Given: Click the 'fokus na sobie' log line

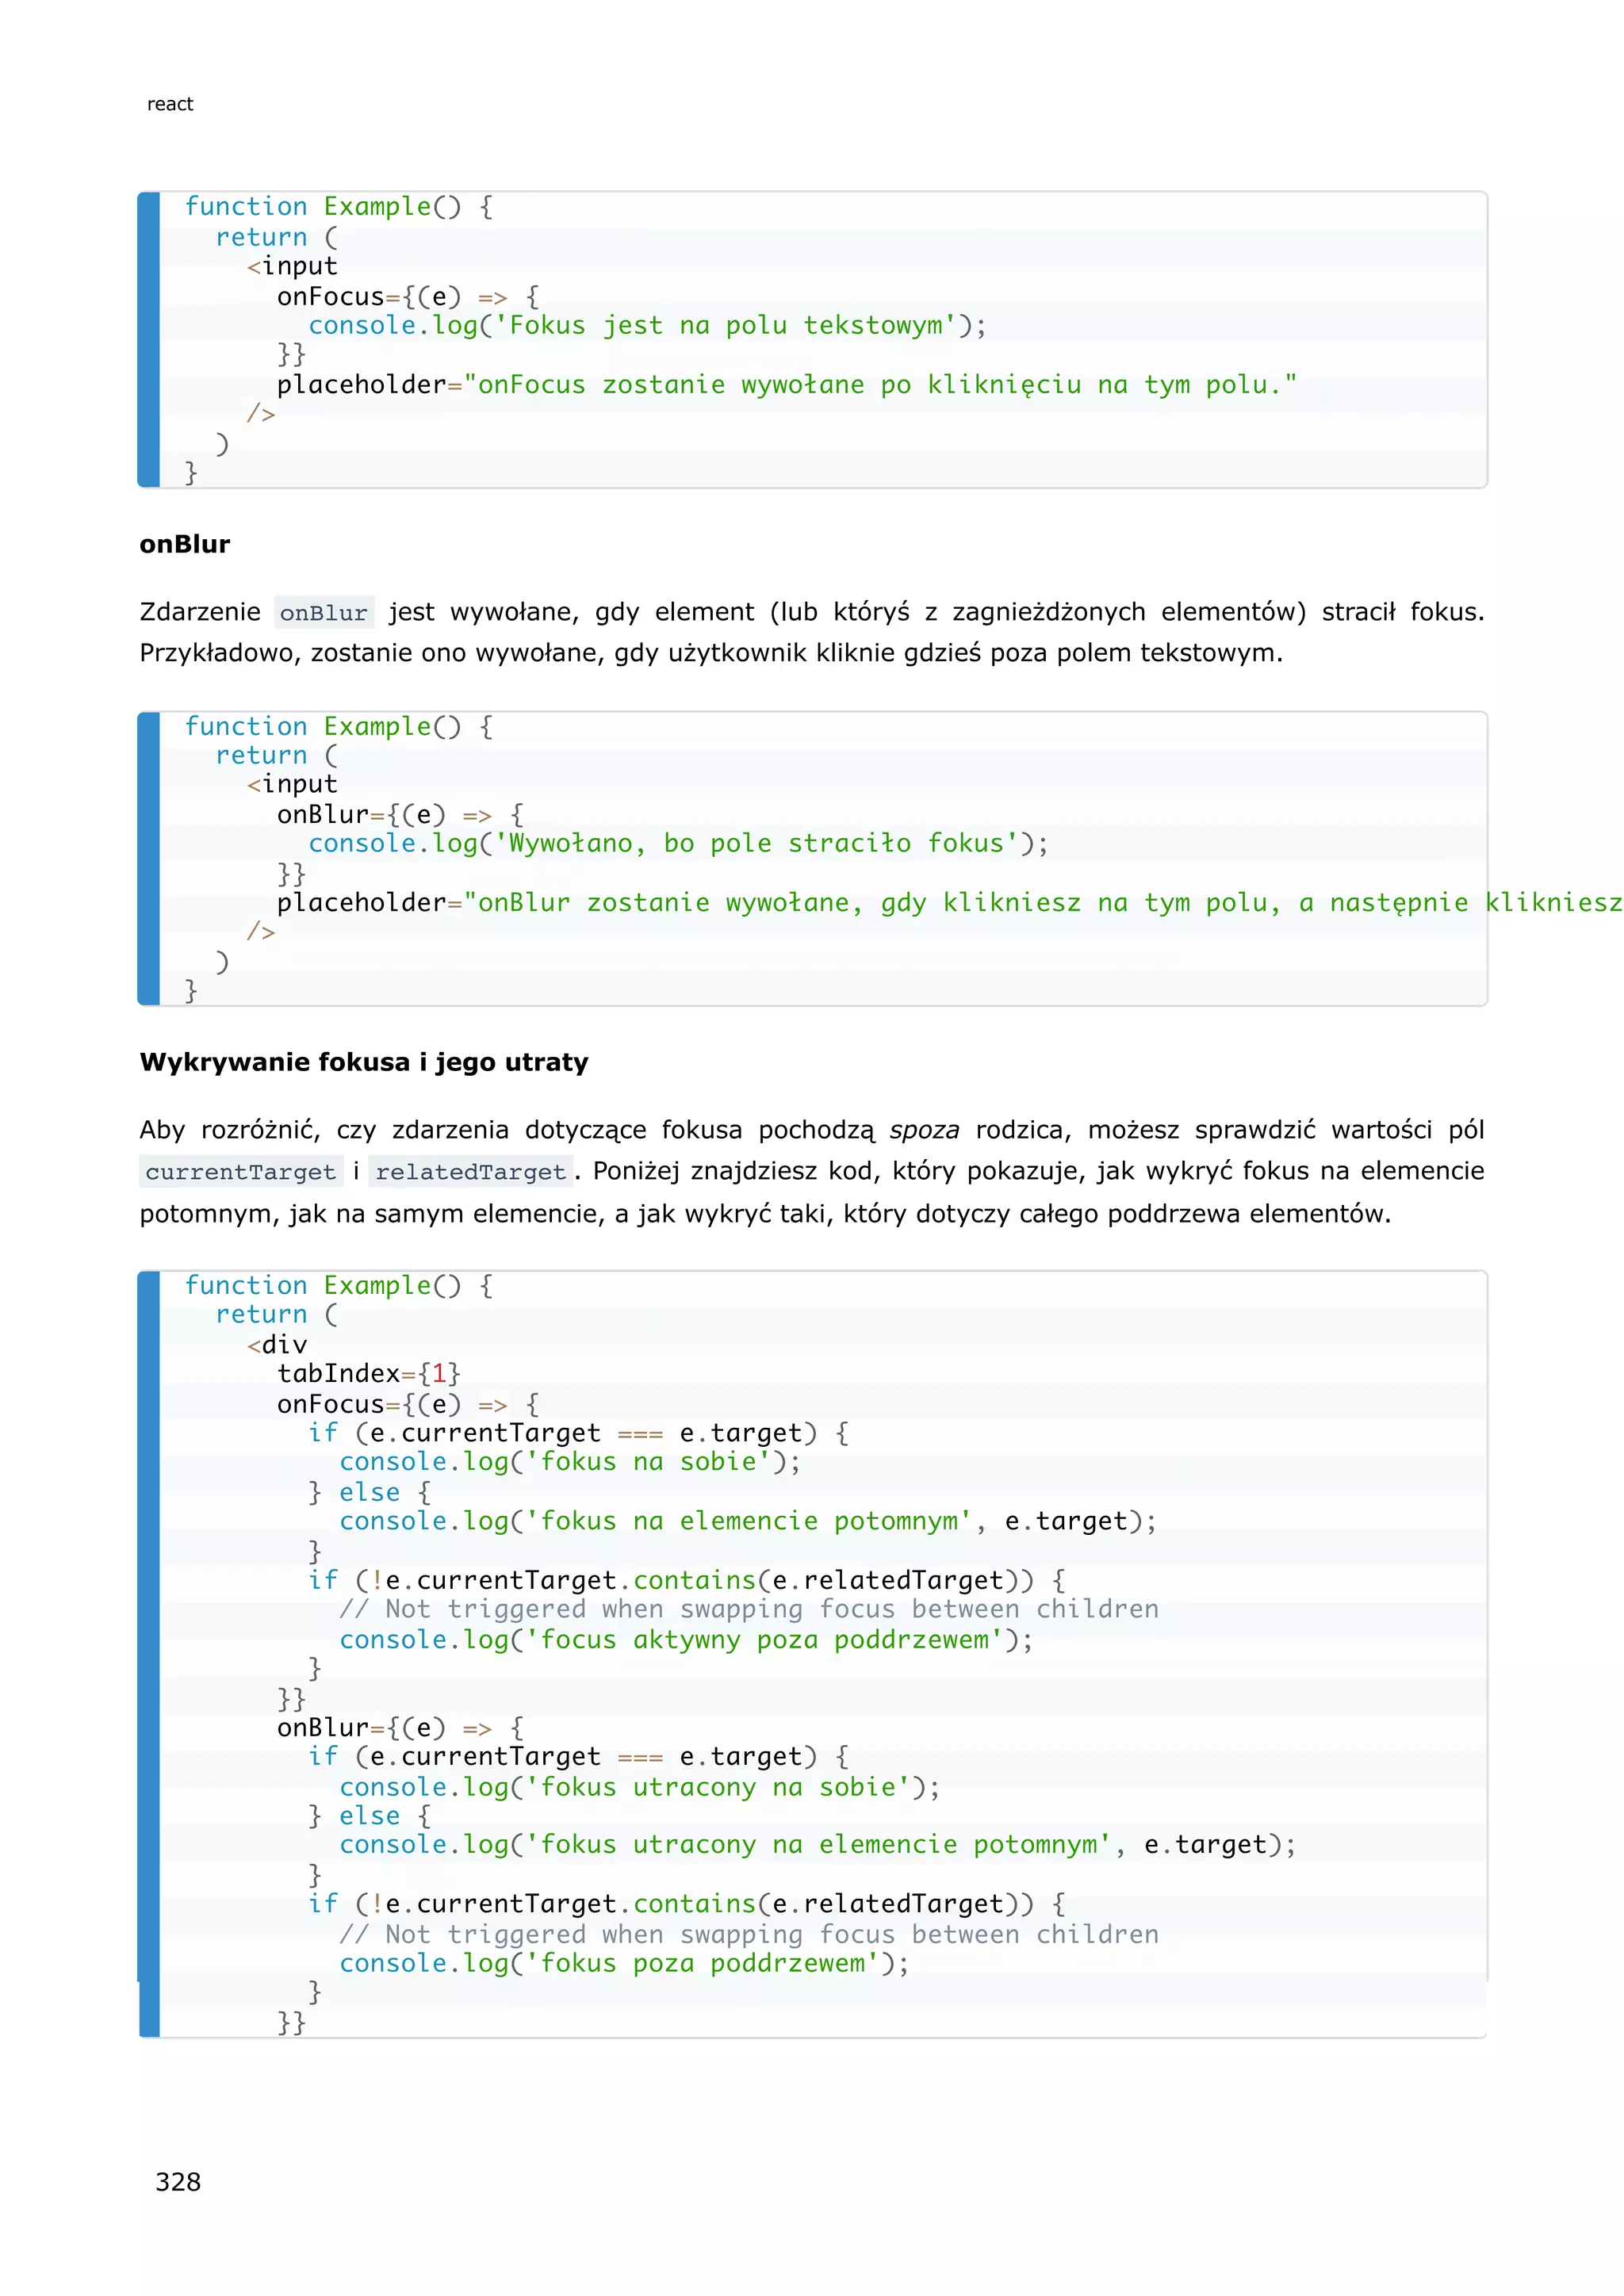Looking at the screenshot, I should [570, 1462].
